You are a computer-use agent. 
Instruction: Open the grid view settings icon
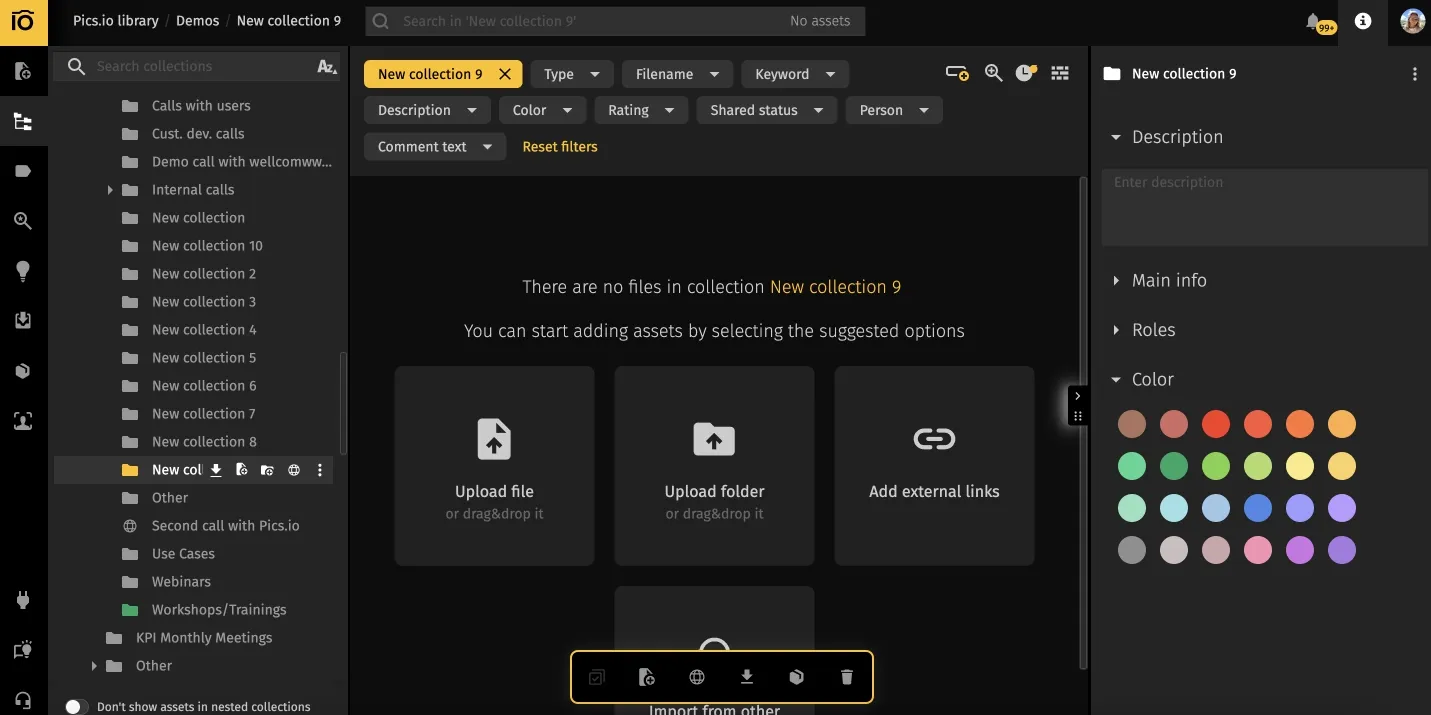click(1060, 73)
